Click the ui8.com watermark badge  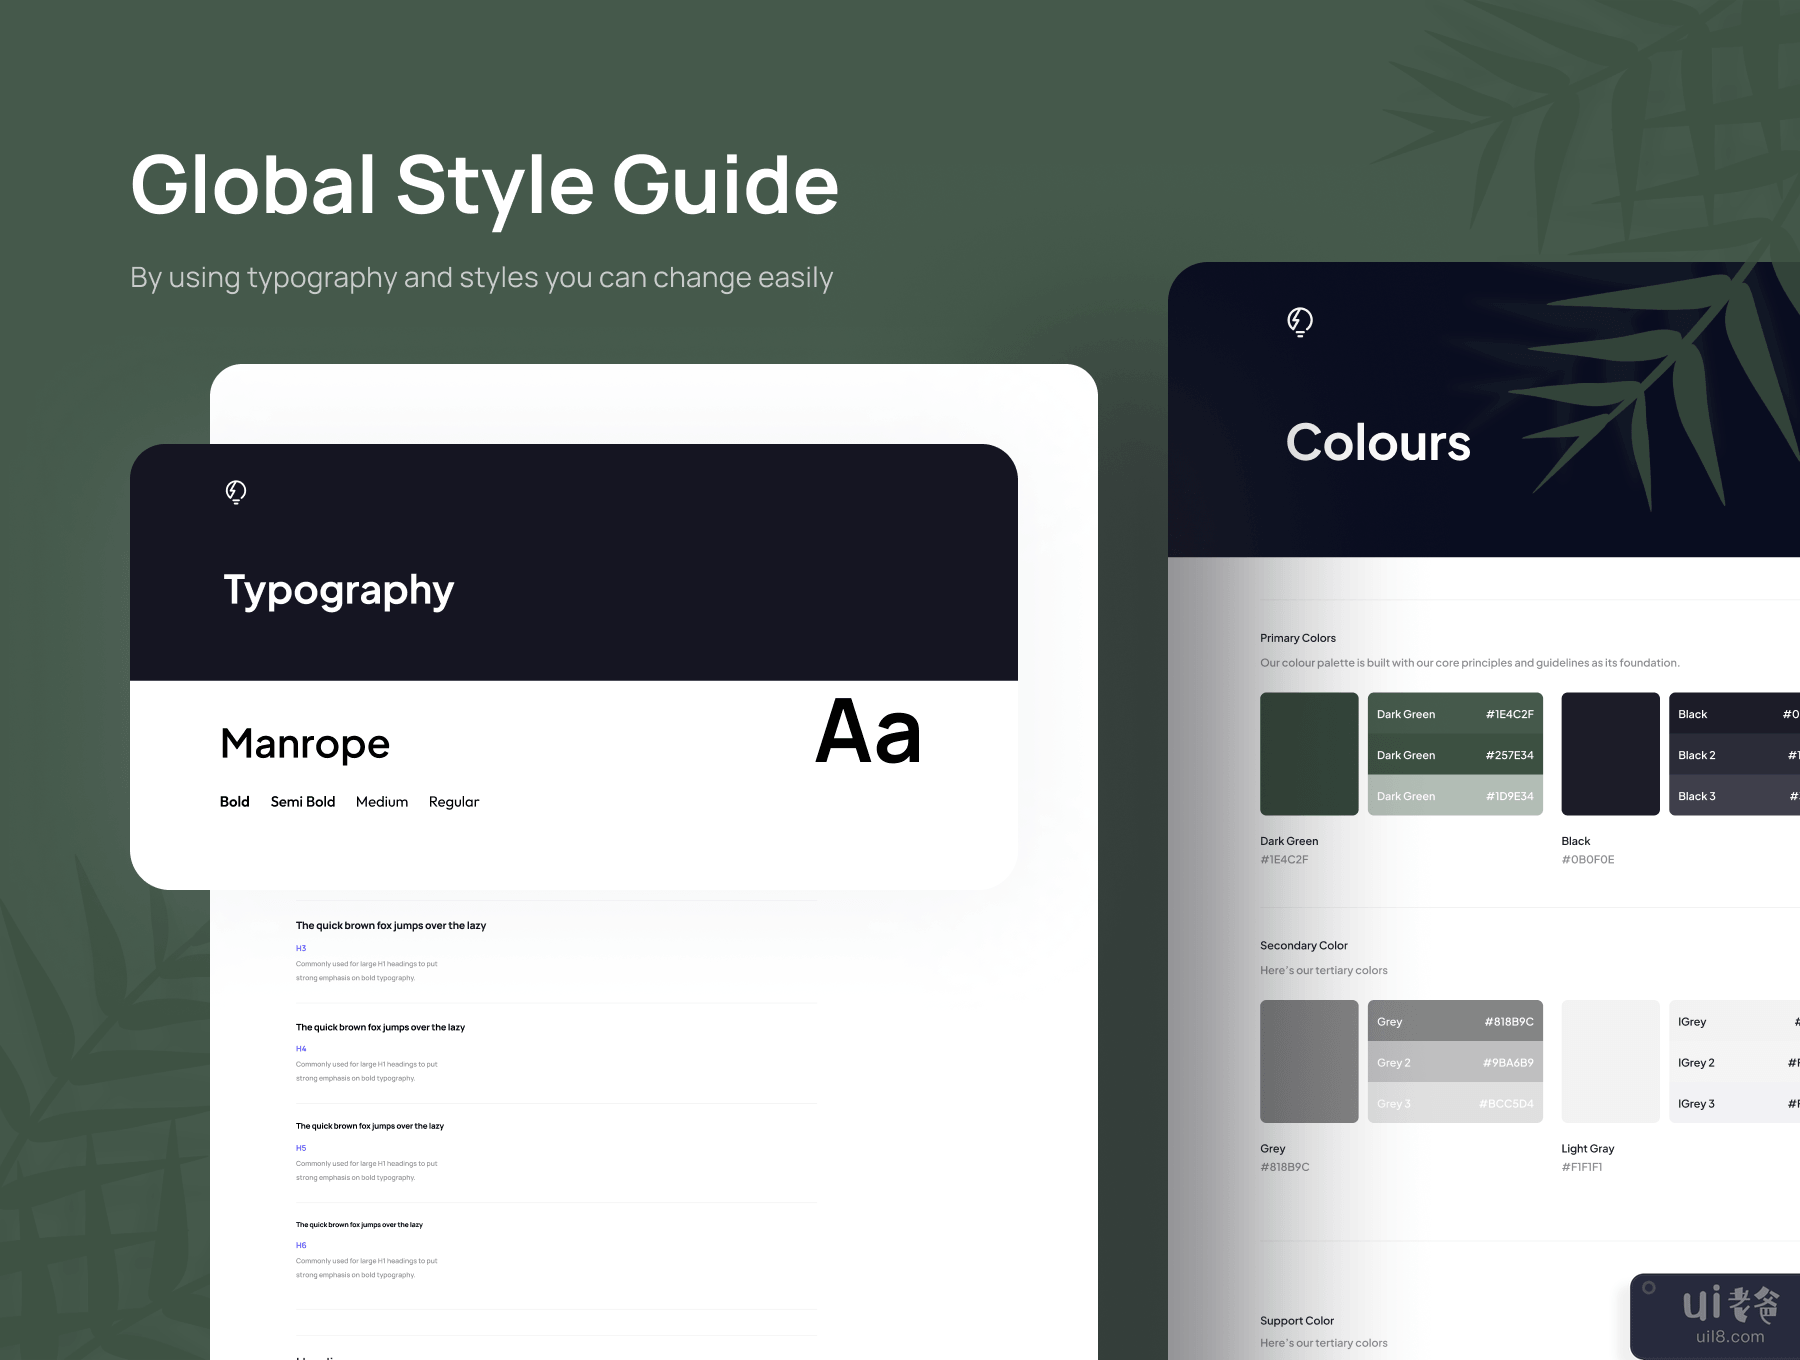[x=1715, y=1315]
